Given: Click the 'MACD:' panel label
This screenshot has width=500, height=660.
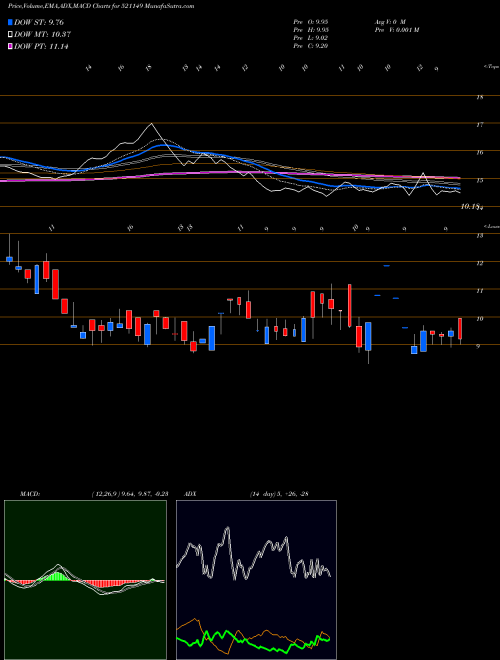Looking at the screenshot, I should click(30, 494).
